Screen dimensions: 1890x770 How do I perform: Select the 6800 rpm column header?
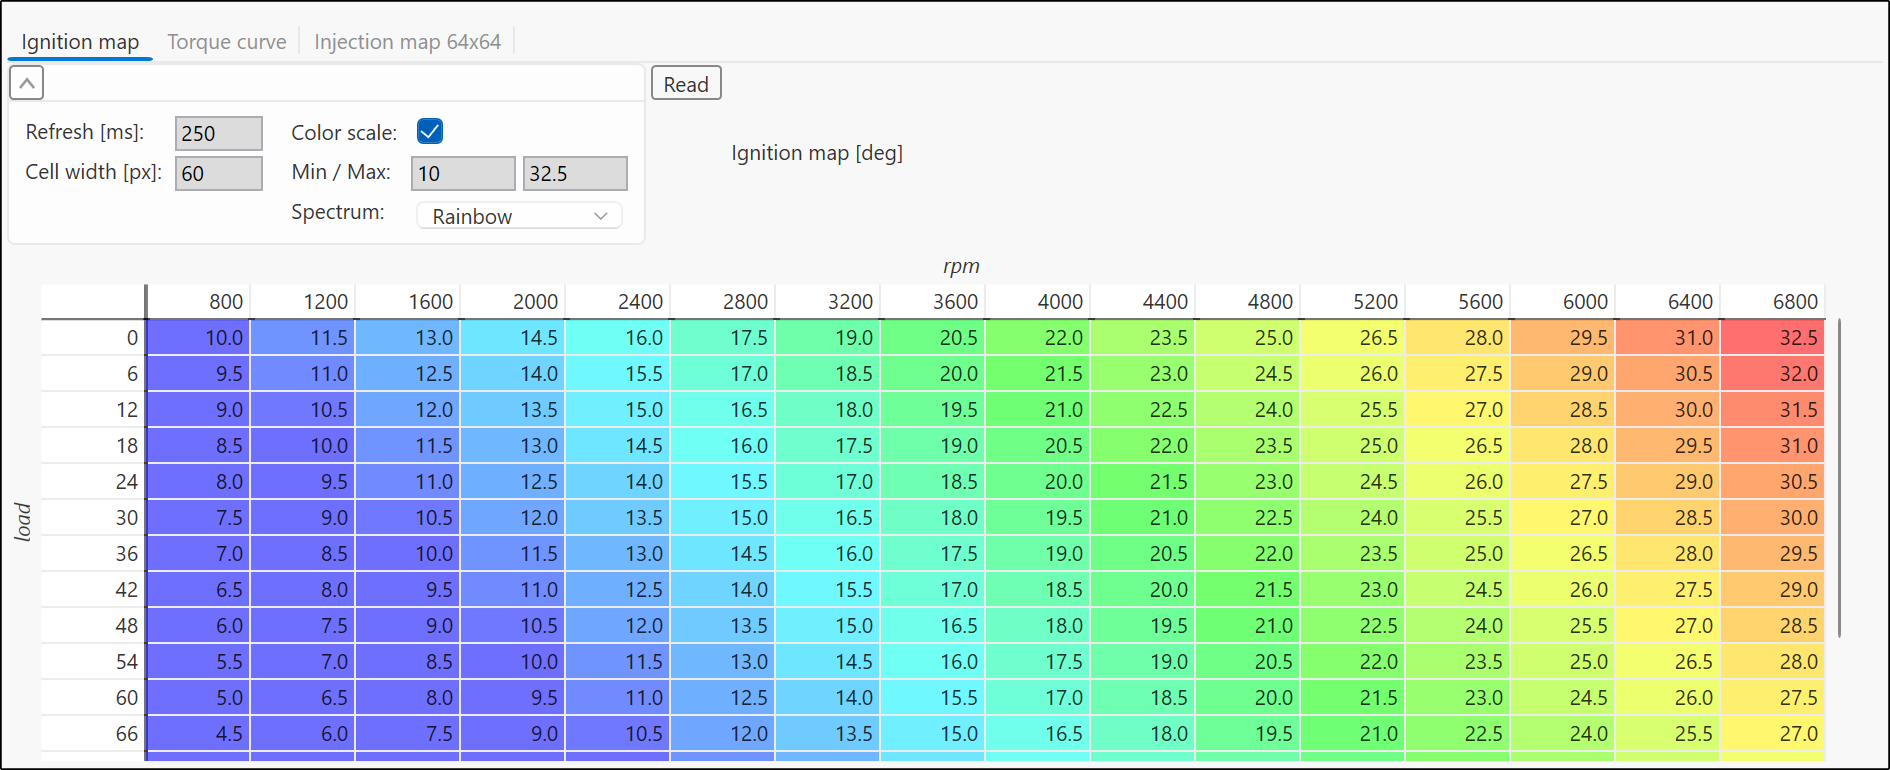click(x=1773, y=301)
